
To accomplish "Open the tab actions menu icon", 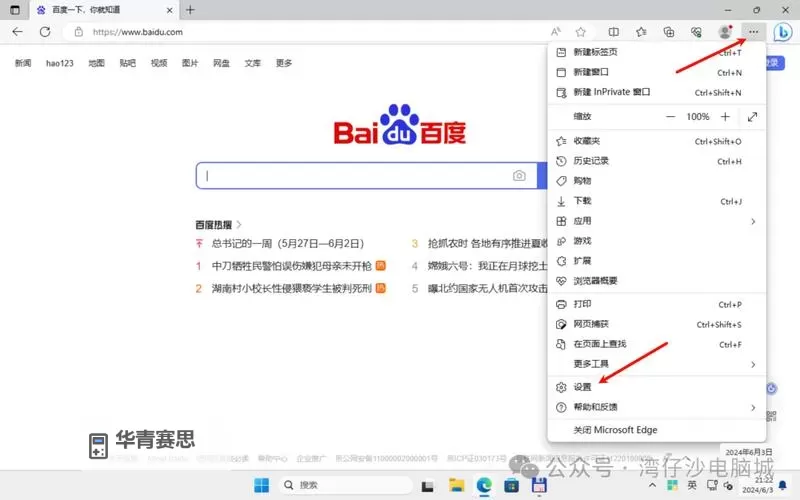I will pos(15,10).
